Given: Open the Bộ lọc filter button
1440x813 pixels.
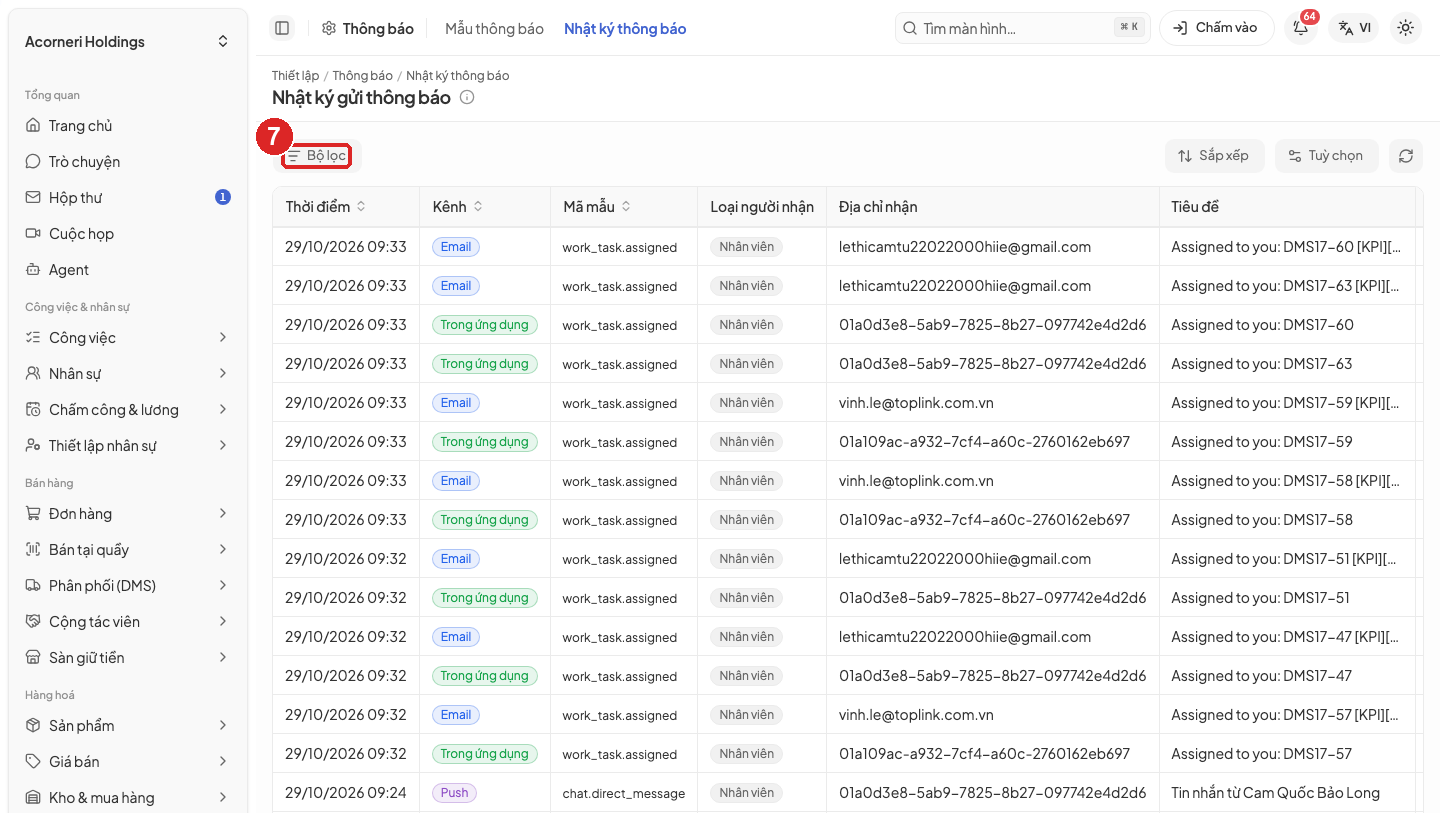Looking at the screenshot, I should [316, 156].
